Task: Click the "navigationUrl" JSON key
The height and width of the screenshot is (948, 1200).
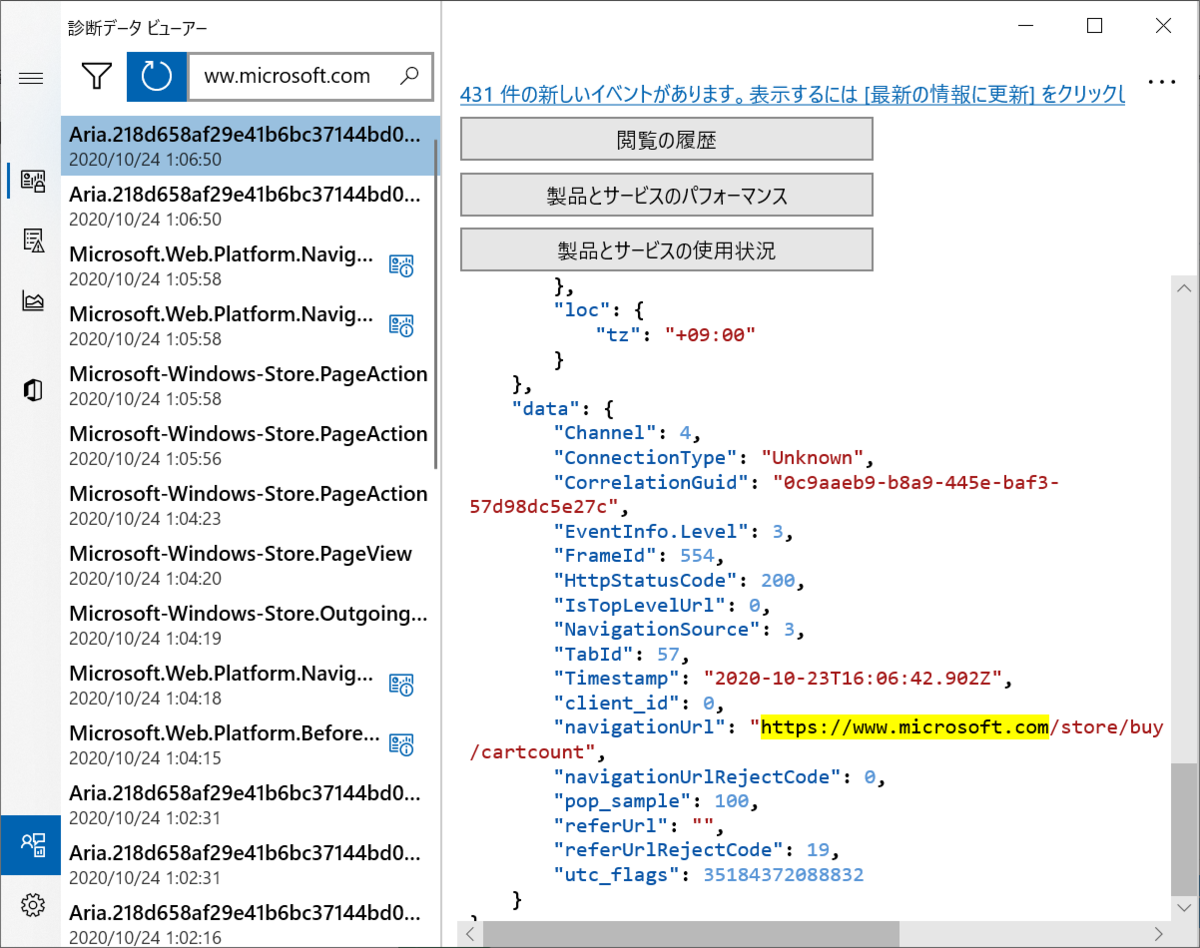Action: click(x=642, y=727)
